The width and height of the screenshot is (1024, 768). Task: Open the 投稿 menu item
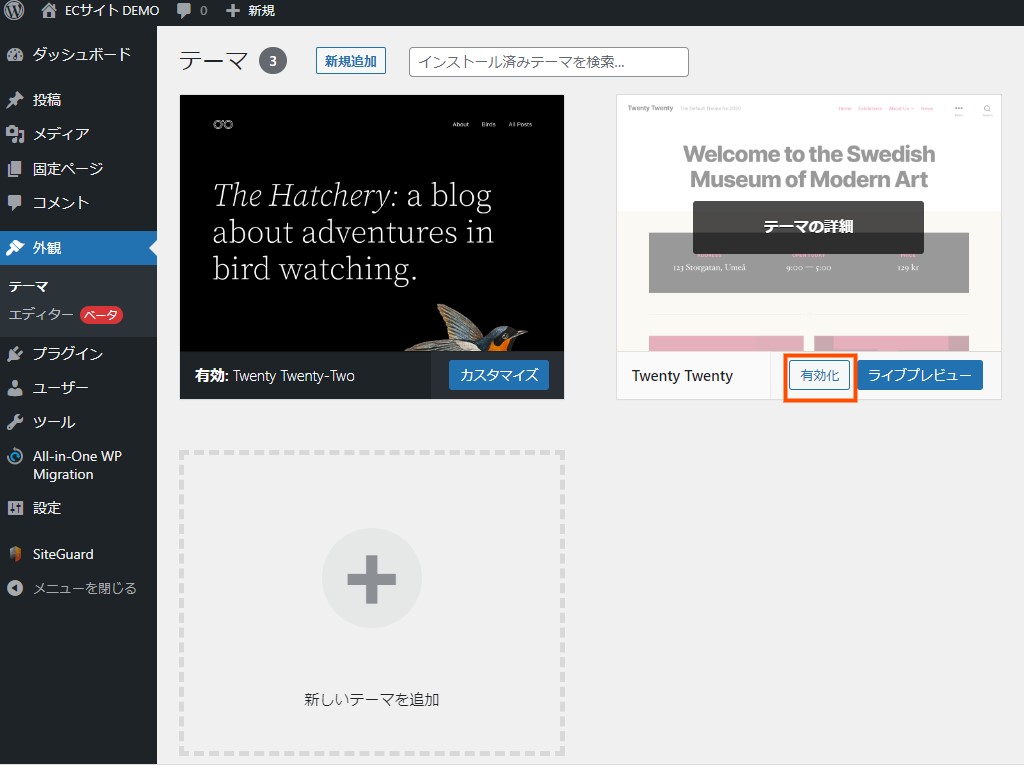click(47, 100)
